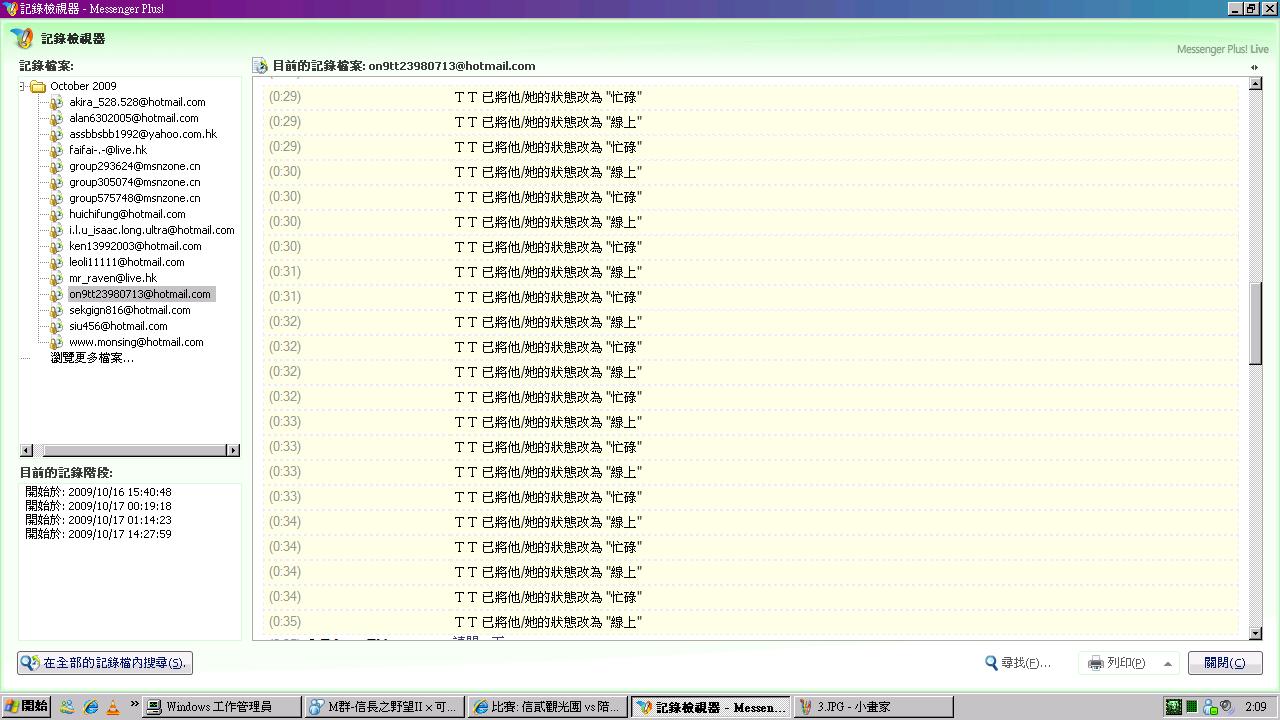Click the current log file icon in header
Image resolution: width=1280 pixels, height=720 pixels.
click(261, 66)
